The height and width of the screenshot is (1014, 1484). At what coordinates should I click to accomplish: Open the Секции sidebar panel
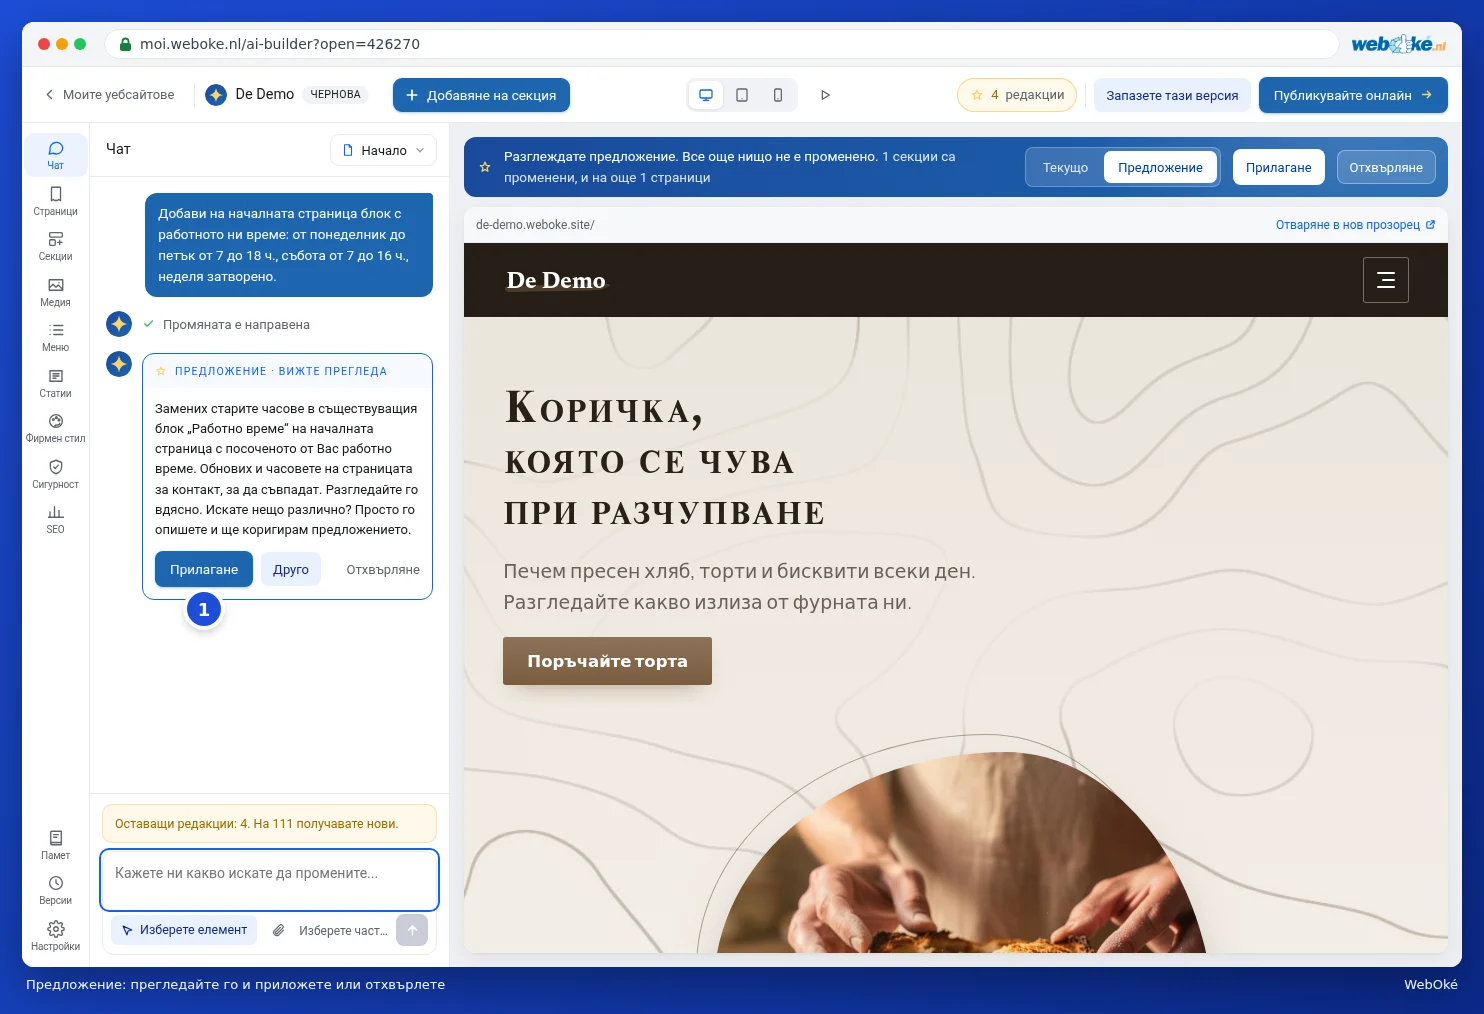[55, 246]
